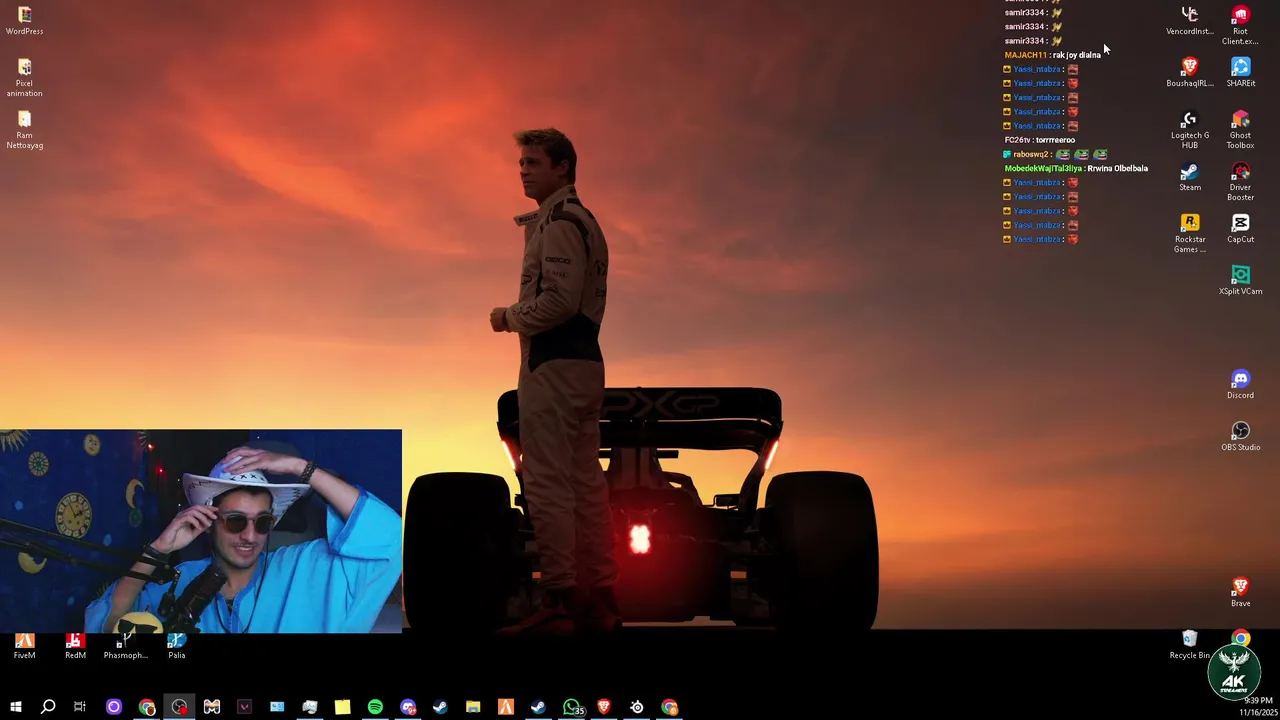Click the webcam overlay feed

point(200,531)
